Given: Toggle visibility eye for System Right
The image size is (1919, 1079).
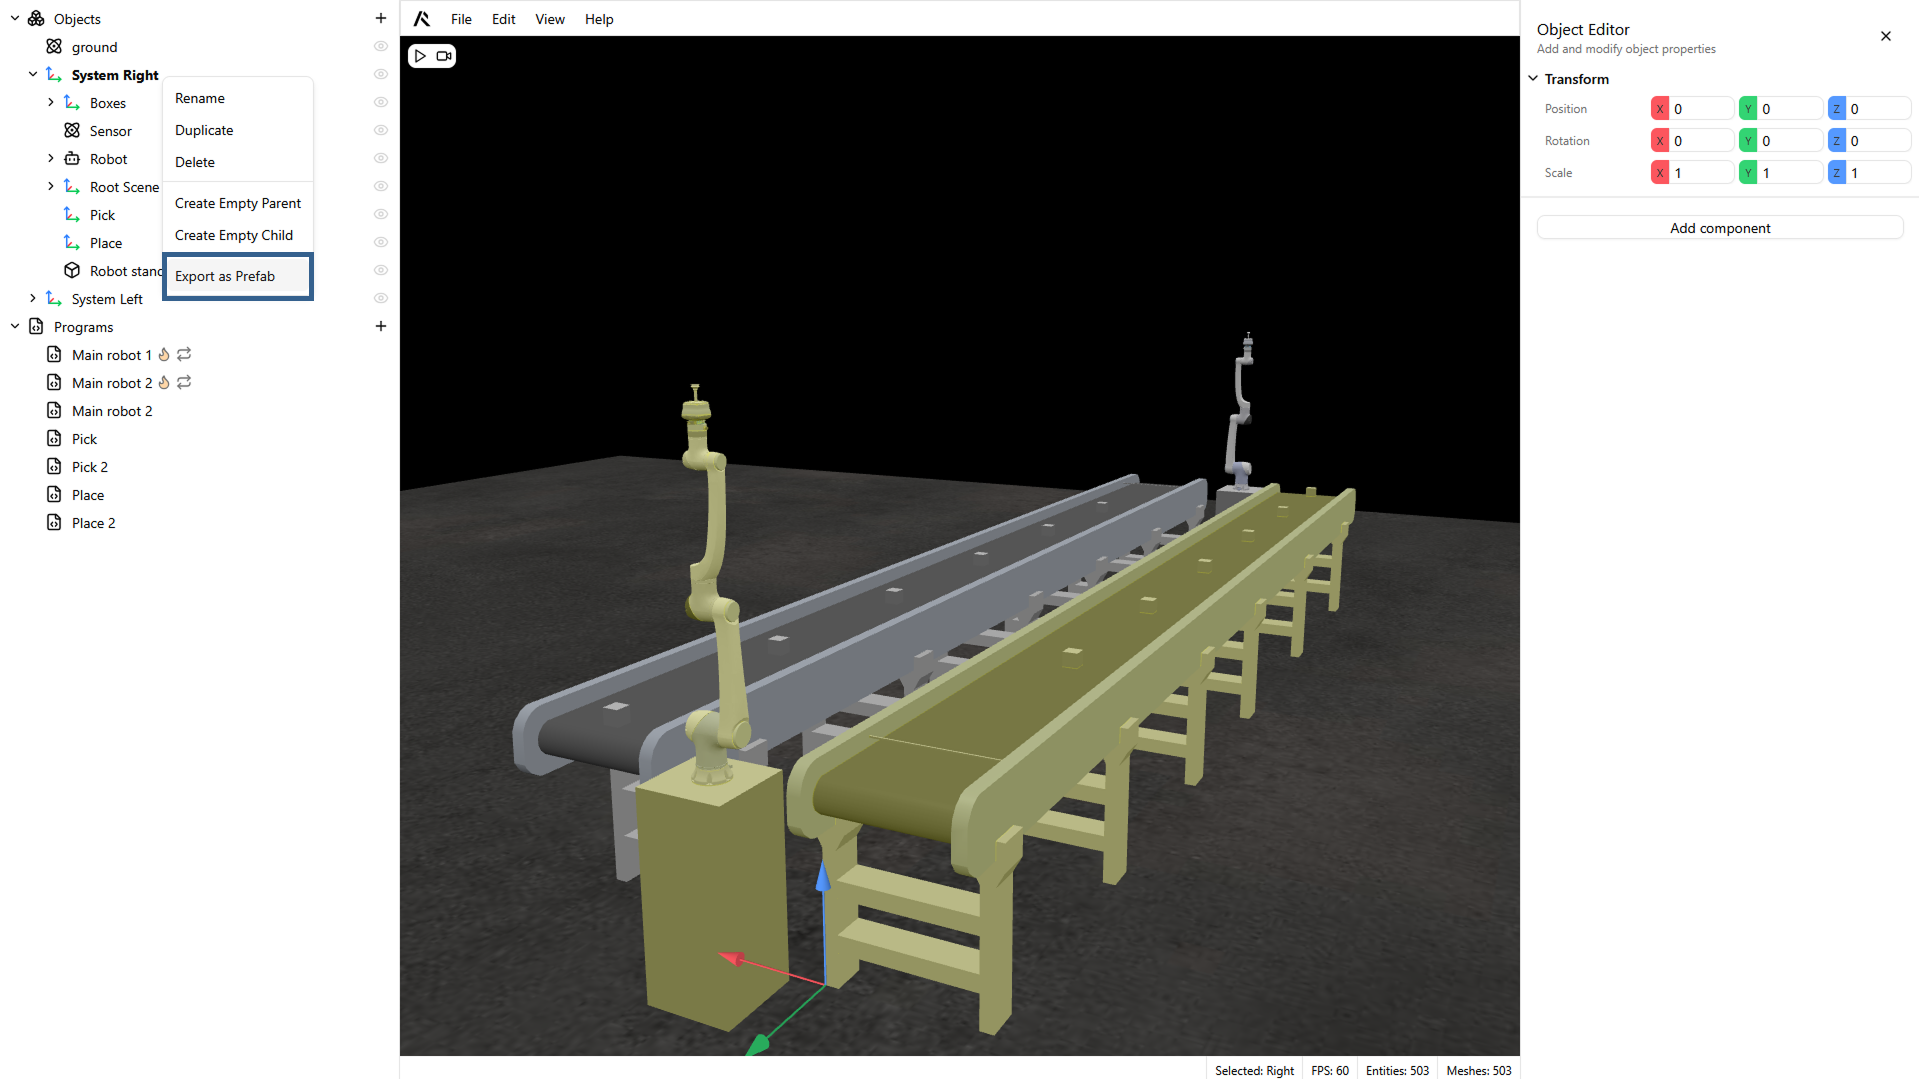Looking at the screenshot, I should point(380,74).
